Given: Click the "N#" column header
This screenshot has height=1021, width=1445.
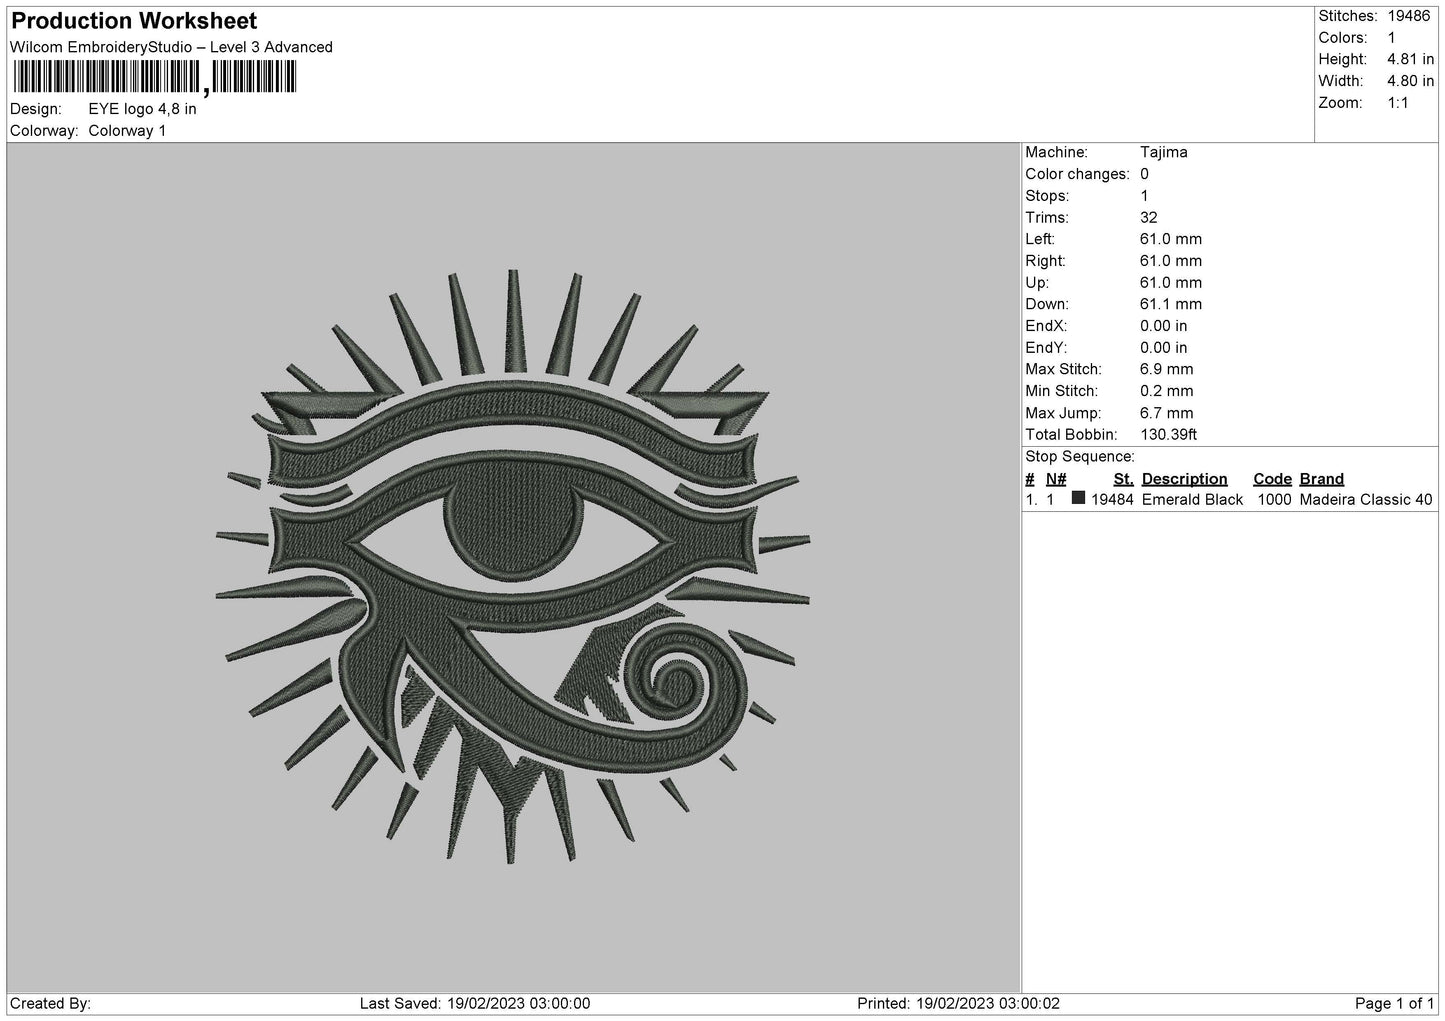Looking at the screenshot, I should [x=1056, y=479].
